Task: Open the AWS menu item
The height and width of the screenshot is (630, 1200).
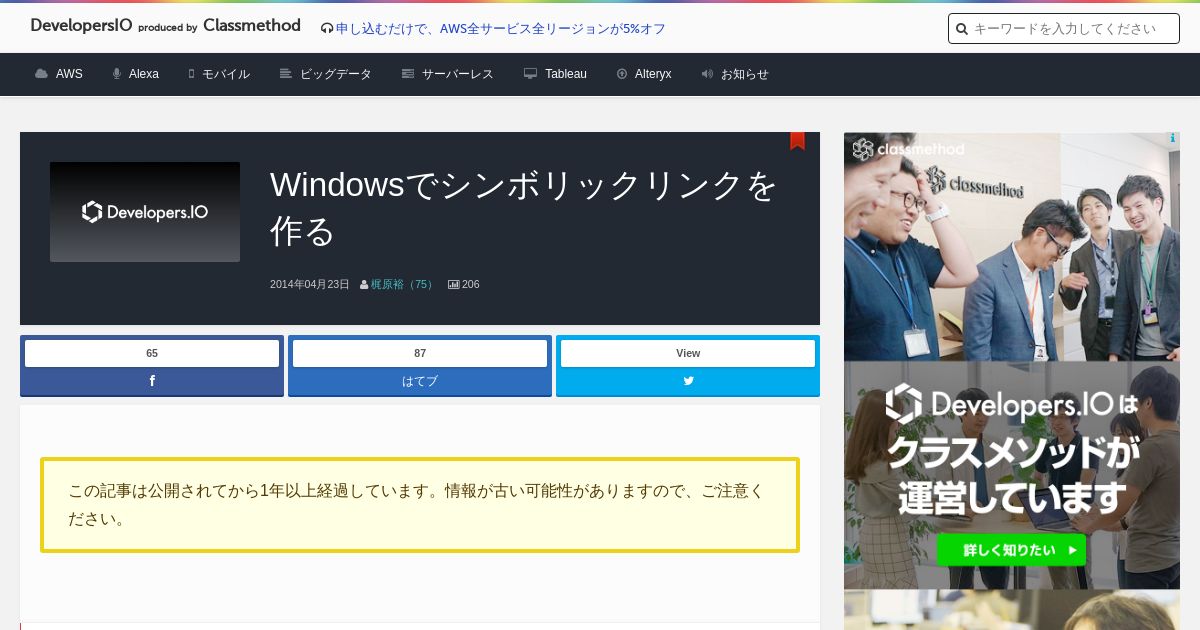Action: point(69,74)
